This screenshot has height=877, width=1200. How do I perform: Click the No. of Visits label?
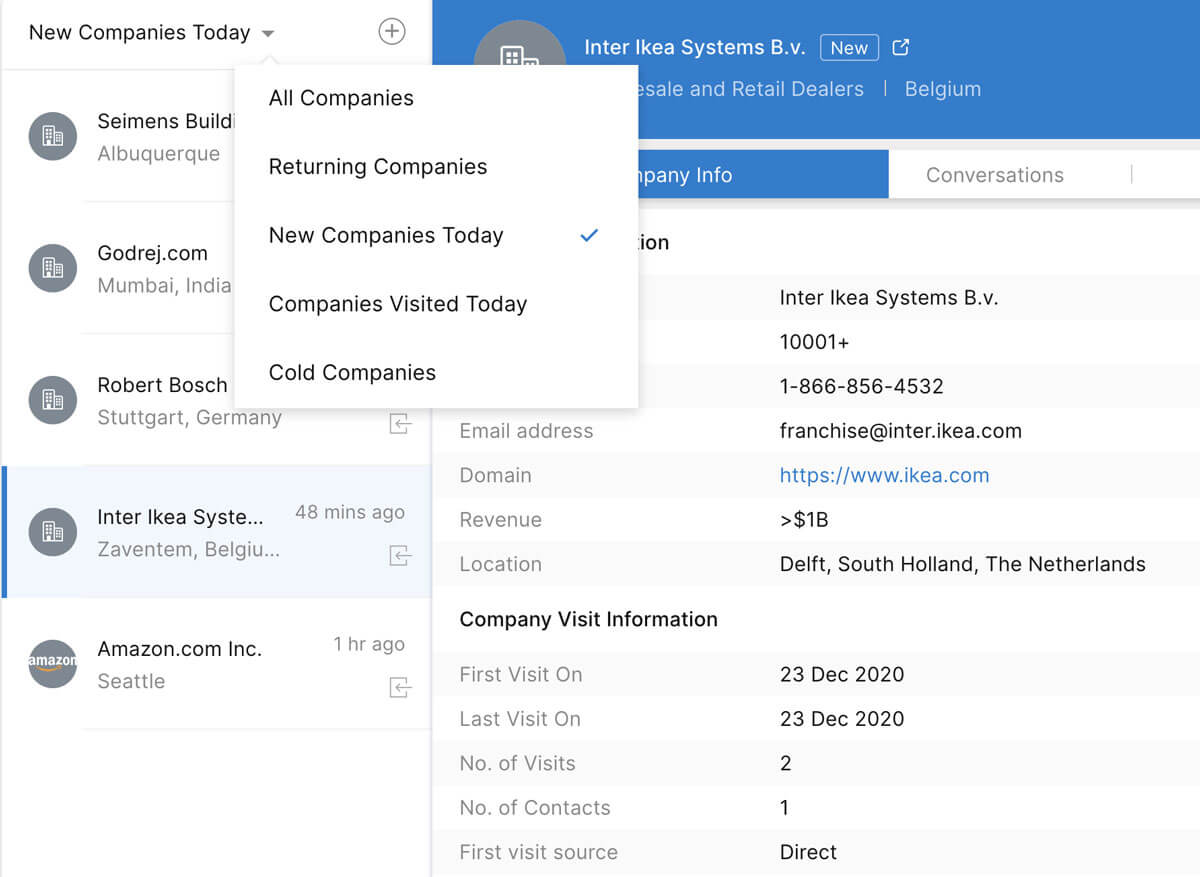click(x=517, y=764)
